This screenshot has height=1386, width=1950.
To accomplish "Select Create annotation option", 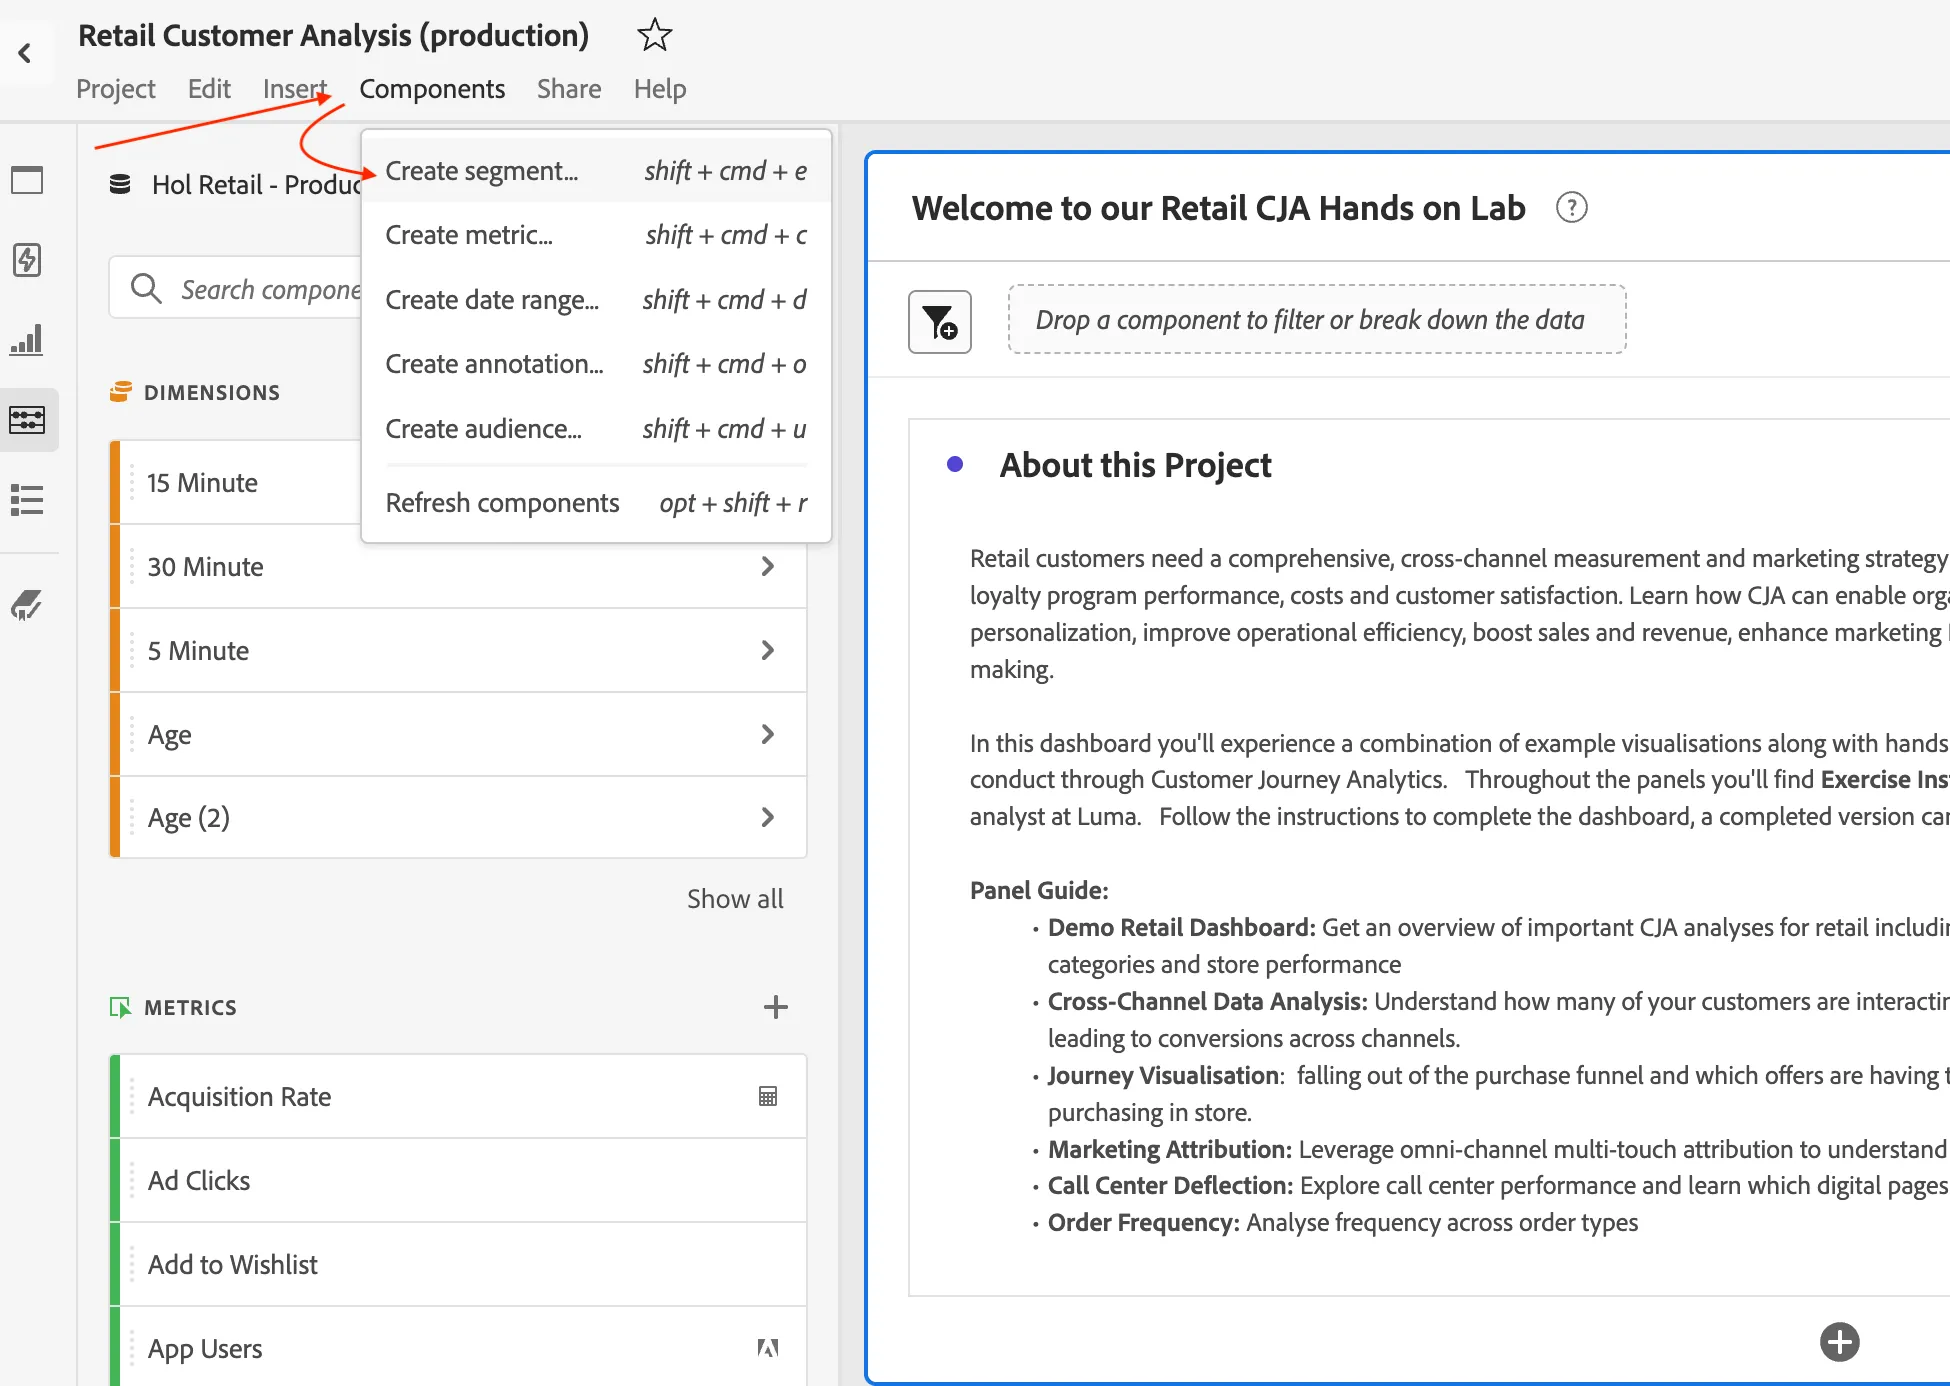I will click(596, 364).
